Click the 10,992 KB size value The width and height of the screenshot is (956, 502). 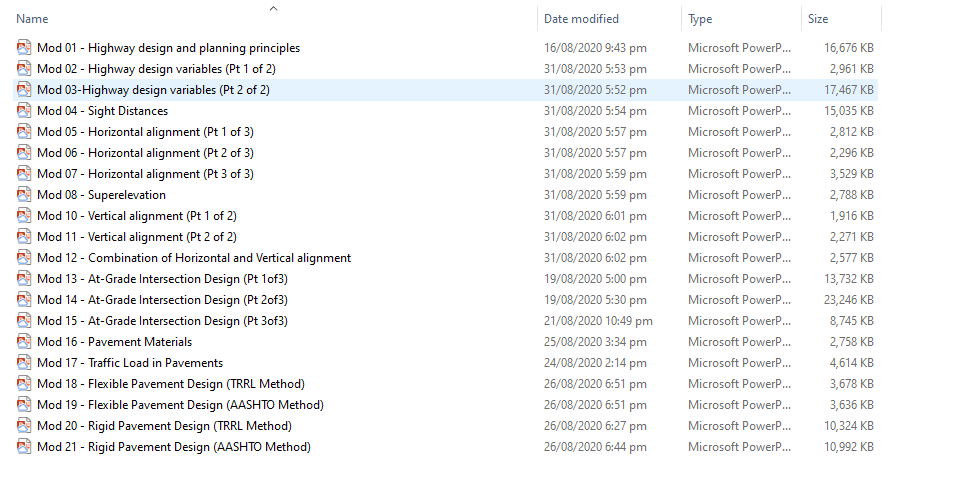[x=849, y=447]
